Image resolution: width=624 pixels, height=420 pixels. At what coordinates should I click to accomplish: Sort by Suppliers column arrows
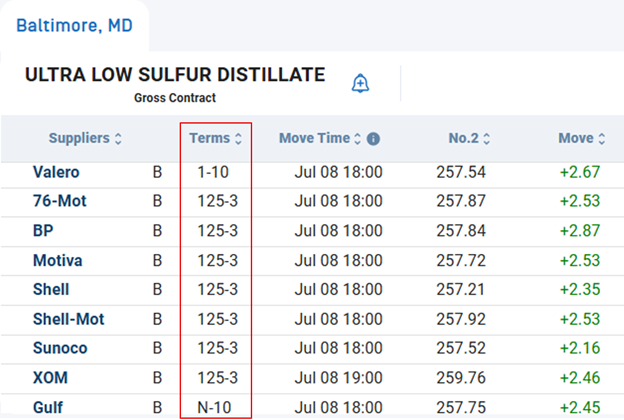(119, 139)
